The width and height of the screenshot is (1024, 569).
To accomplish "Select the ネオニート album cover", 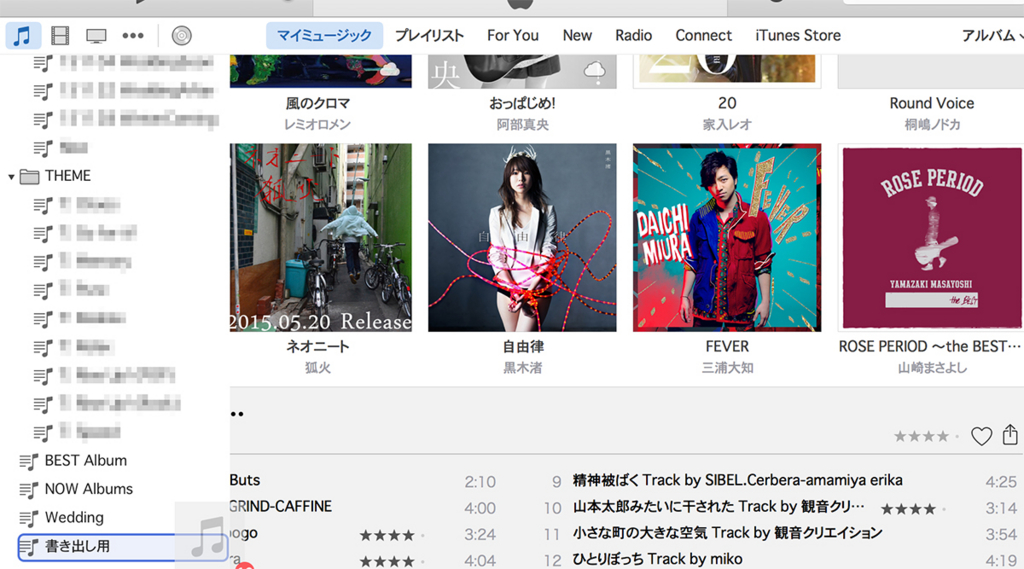I will click(x=321, y=238).
